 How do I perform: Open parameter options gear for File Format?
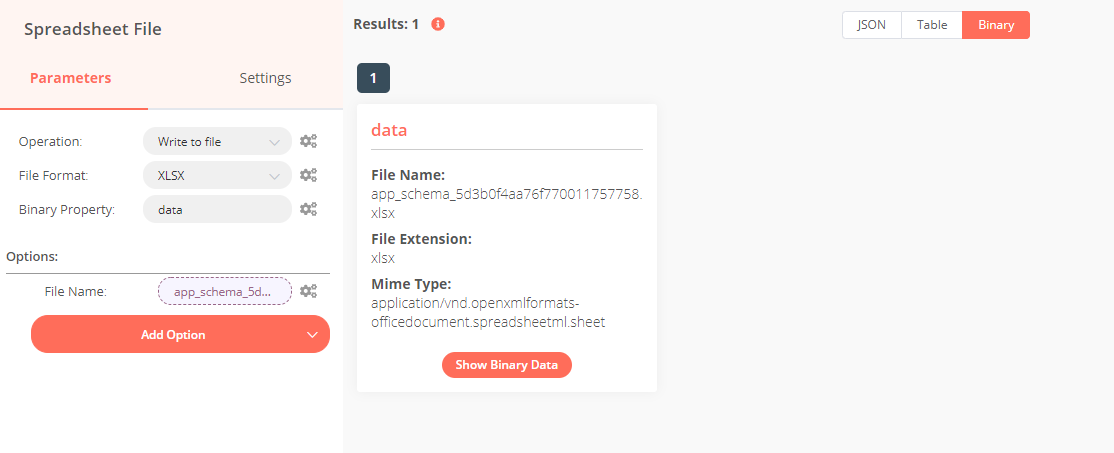click(x=308, y=176)
